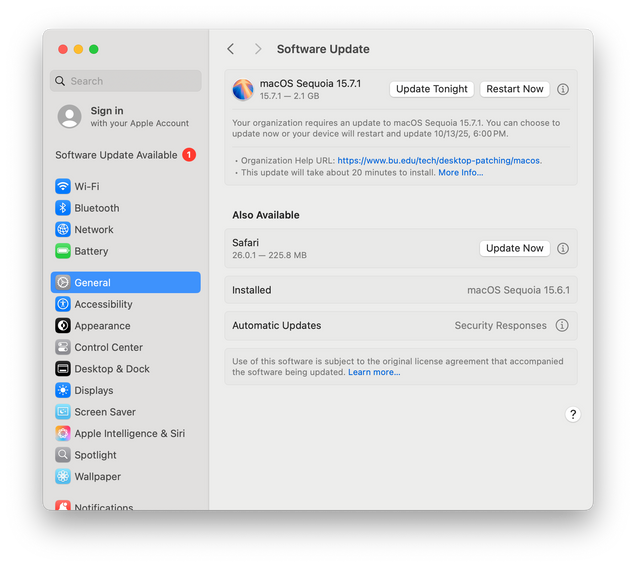The height and width of the screenshot is (567, 636).
Task: Open Sign in with your Apple Account
Action: coord(126,117)
